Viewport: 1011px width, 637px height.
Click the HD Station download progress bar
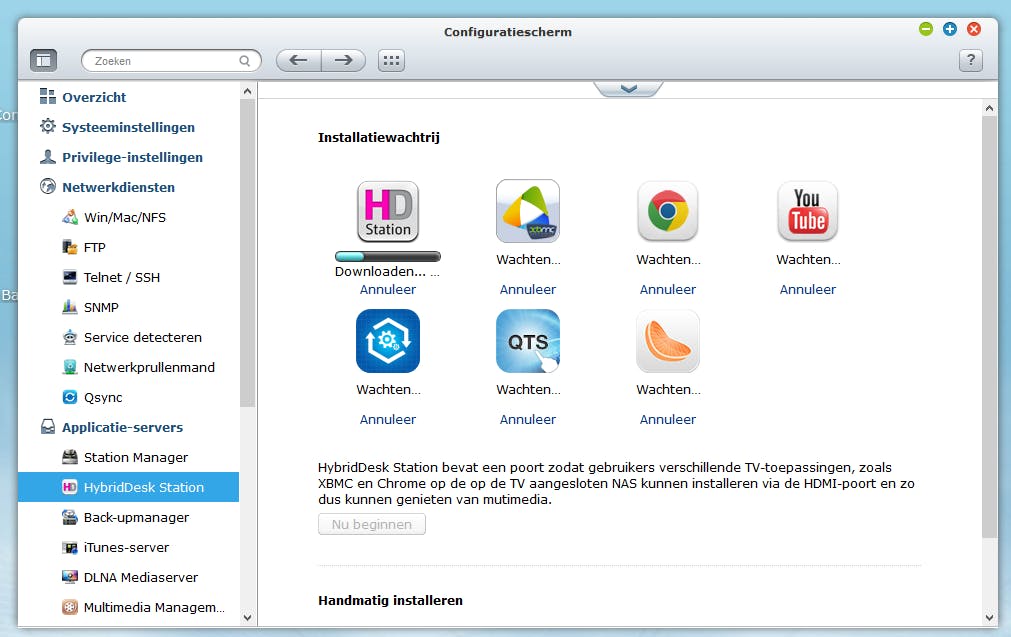point(388,257)
